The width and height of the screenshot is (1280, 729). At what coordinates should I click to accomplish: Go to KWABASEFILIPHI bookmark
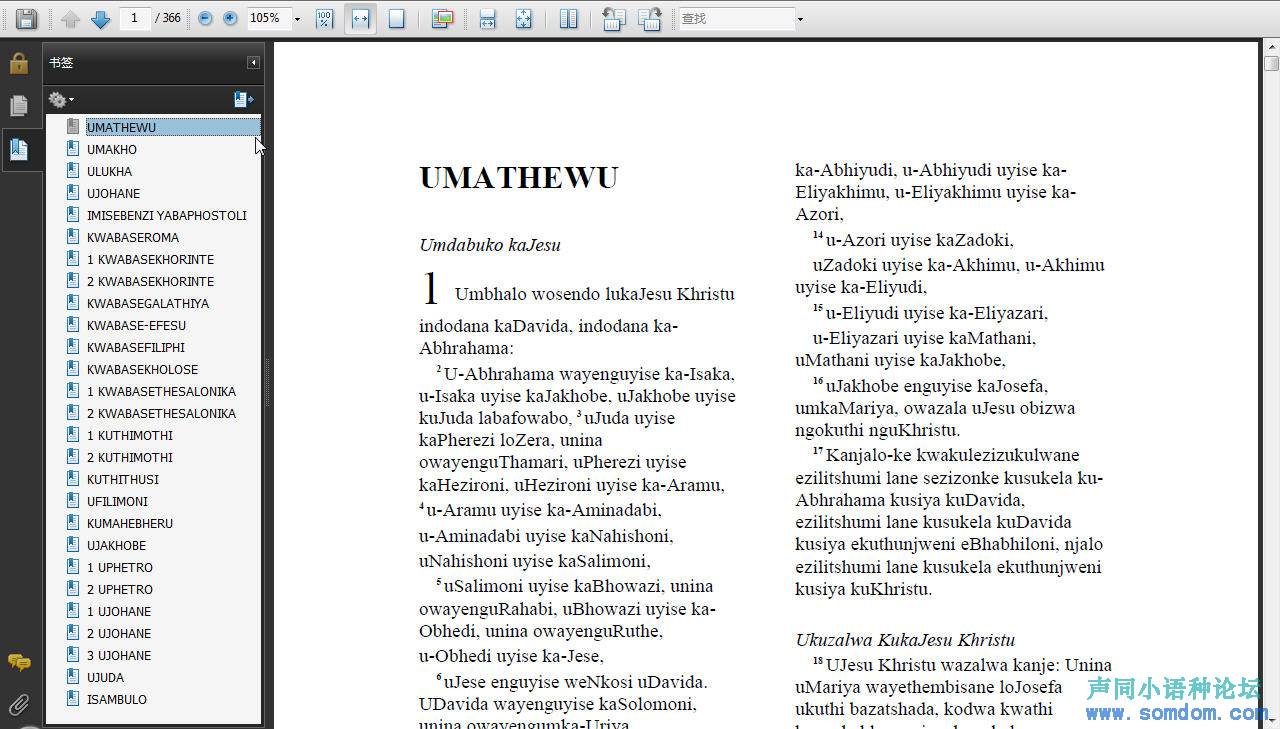(x=136, y=347)
